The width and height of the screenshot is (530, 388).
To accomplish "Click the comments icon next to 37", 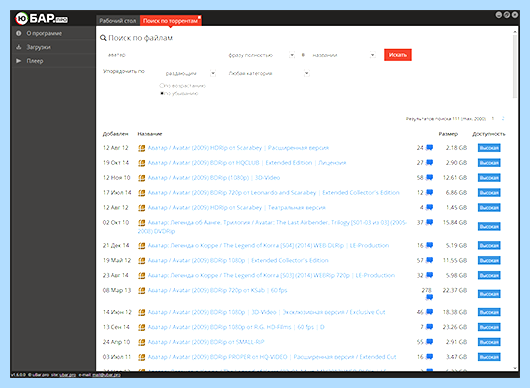I will (x=429, y=222).
